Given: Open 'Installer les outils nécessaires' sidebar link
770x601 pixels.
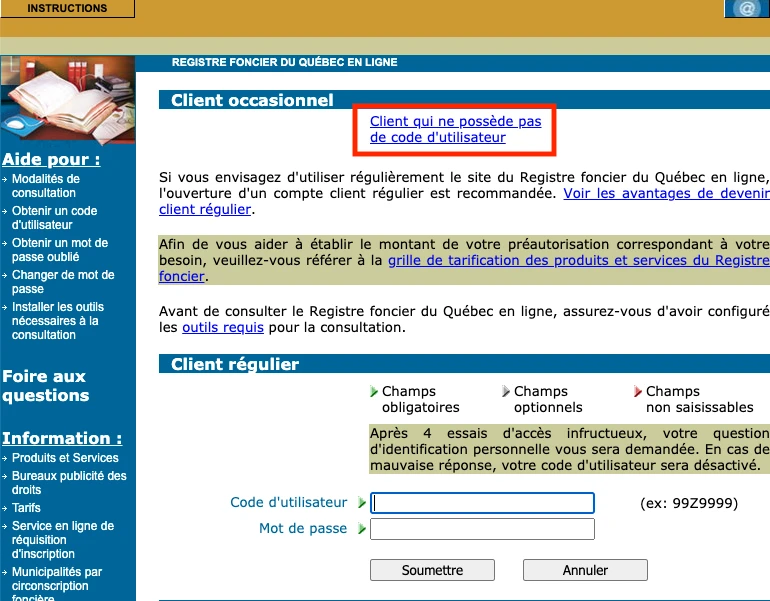Looking at the screenshot, I should click(57, 321).
